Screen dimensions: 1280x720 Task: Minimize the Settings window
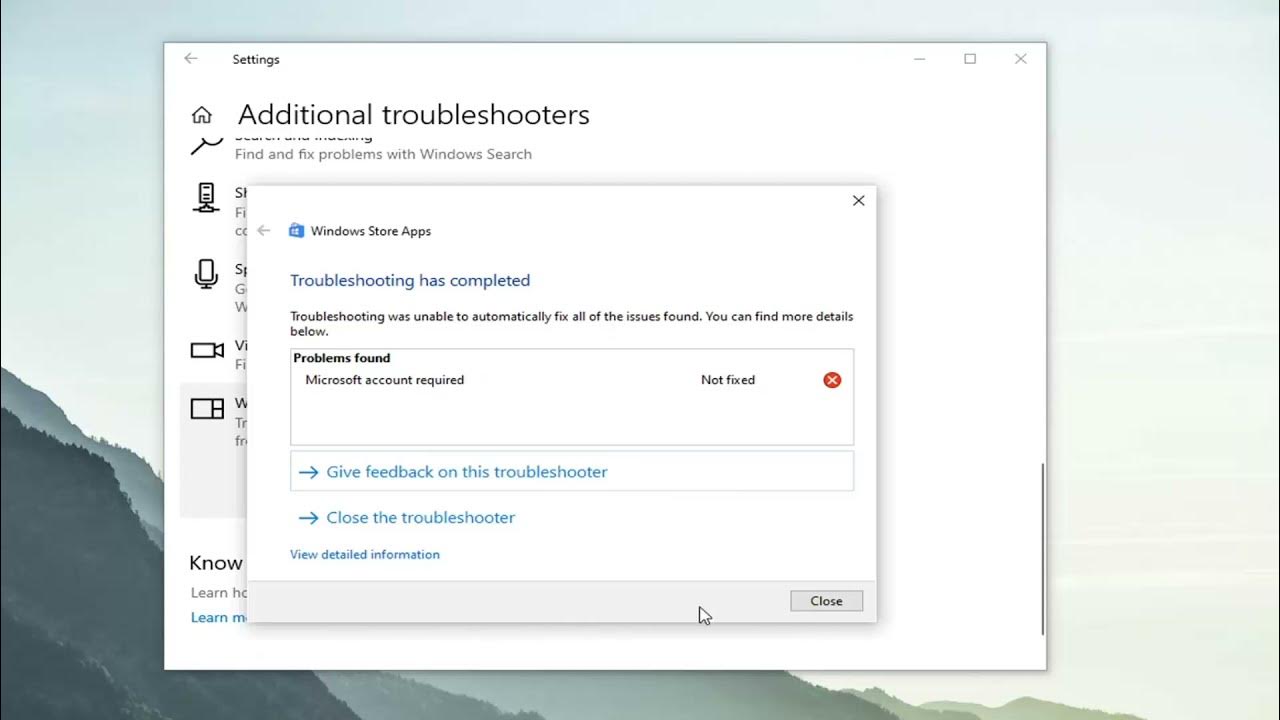point(920,59)
